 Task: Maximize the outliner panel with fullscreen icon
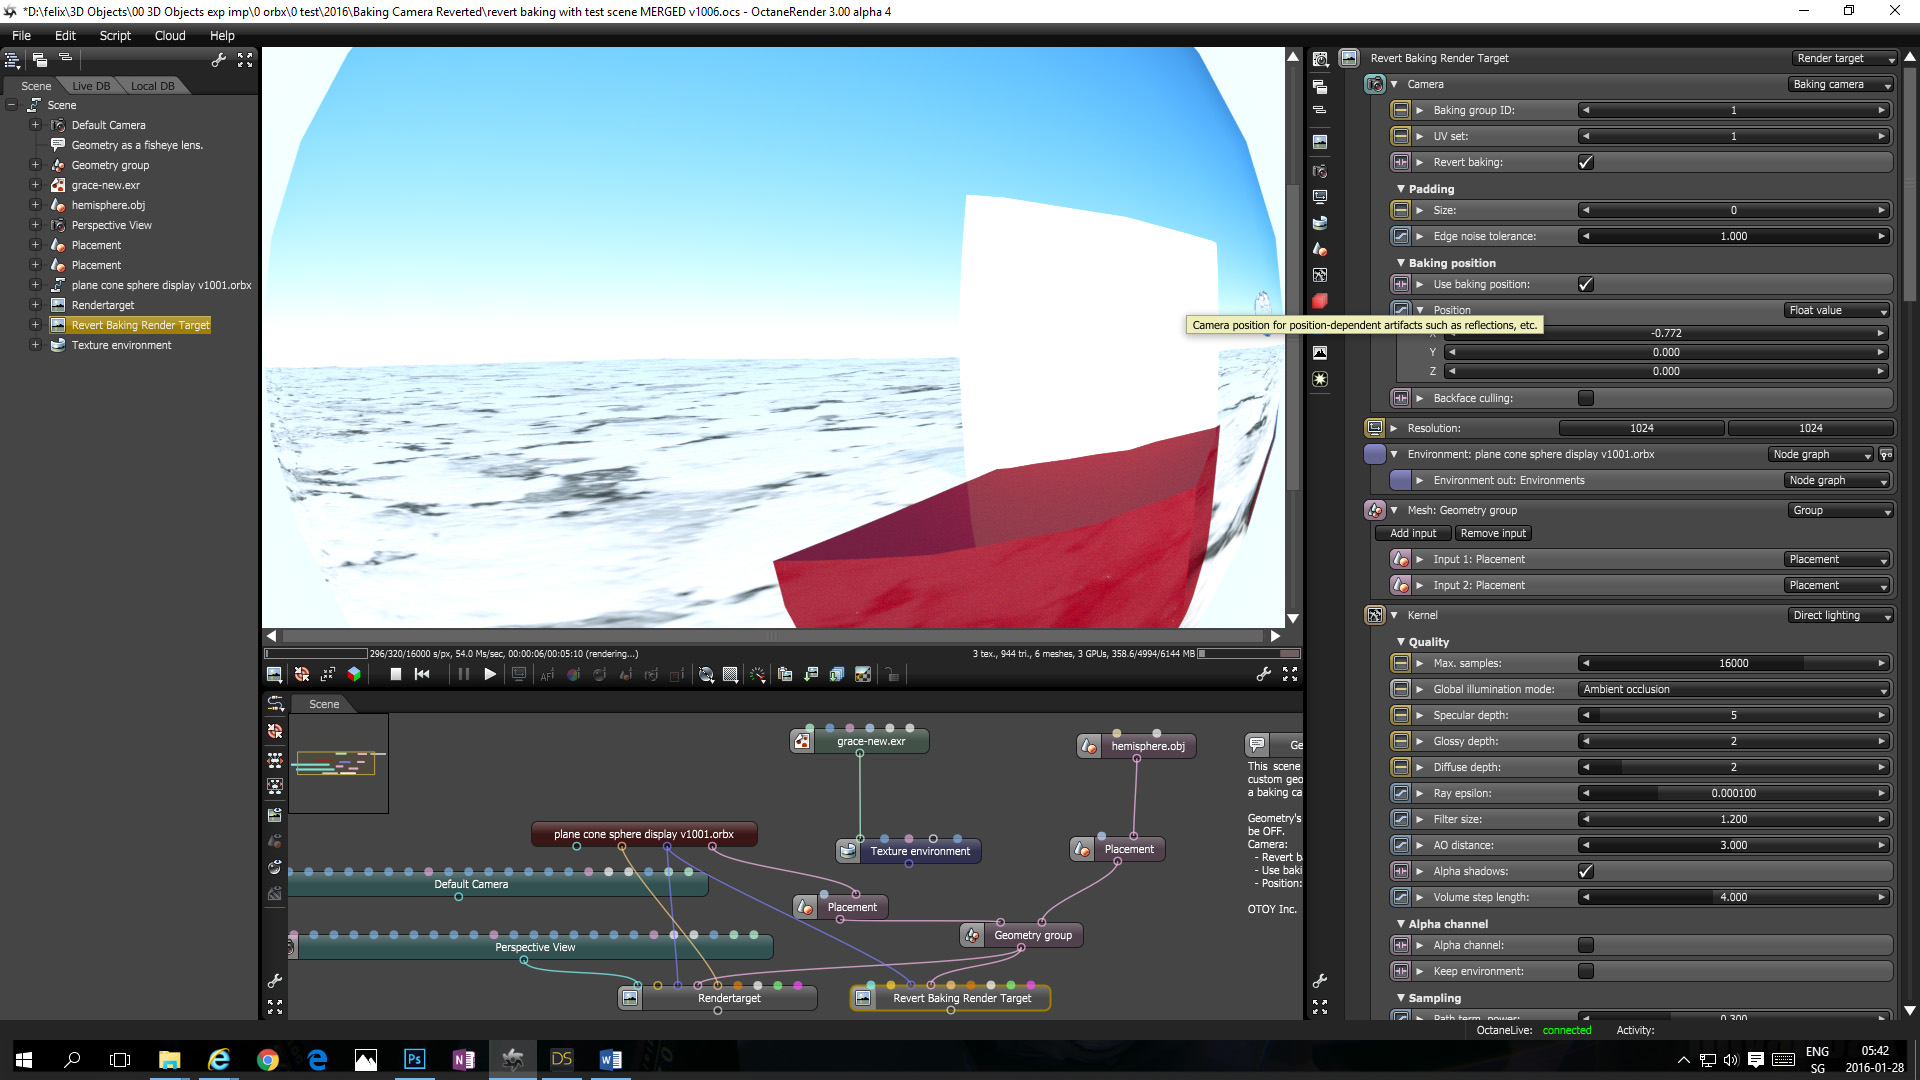point(245,60)
